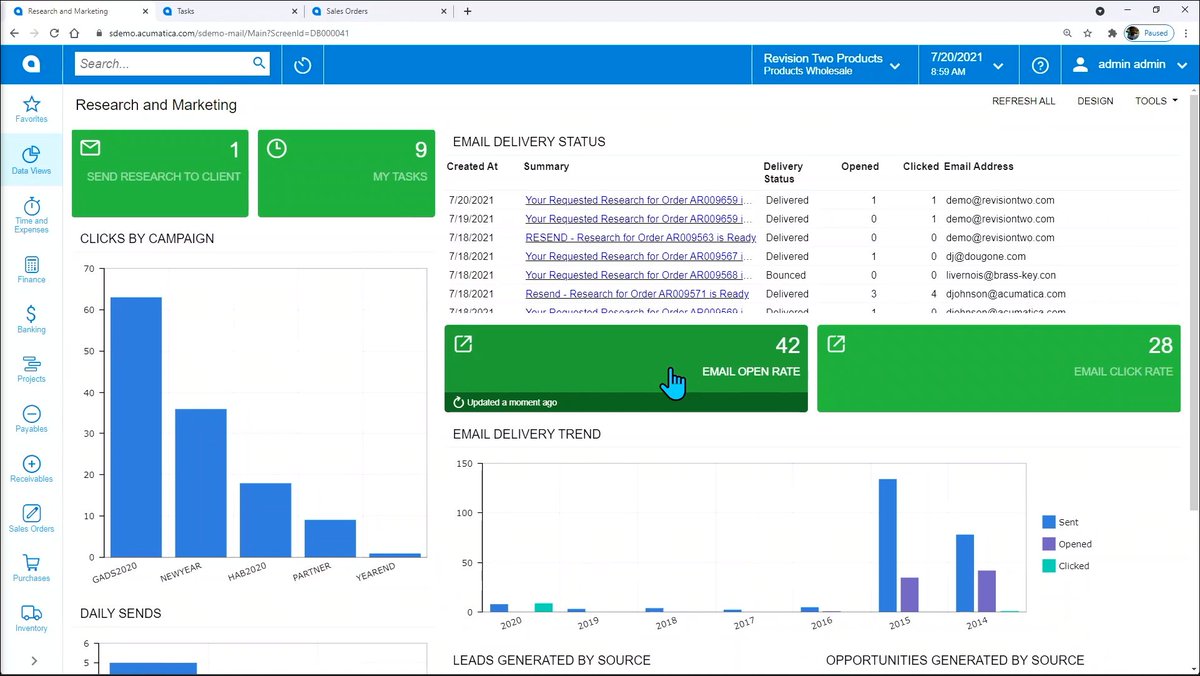The width and height of the screenshot is (1200, 676).
Task: Expand the sidebar with bottom chevron
Action: coord(34,660)
